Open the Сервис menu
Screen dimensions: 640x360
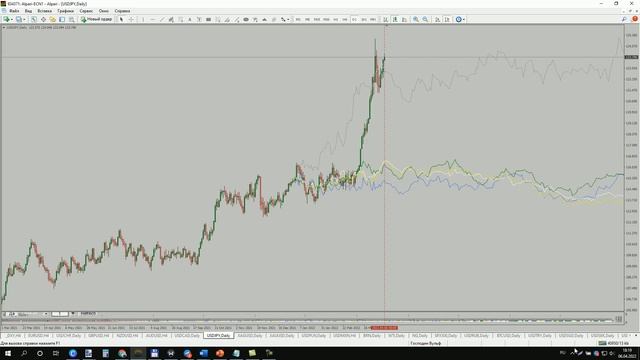86,11
